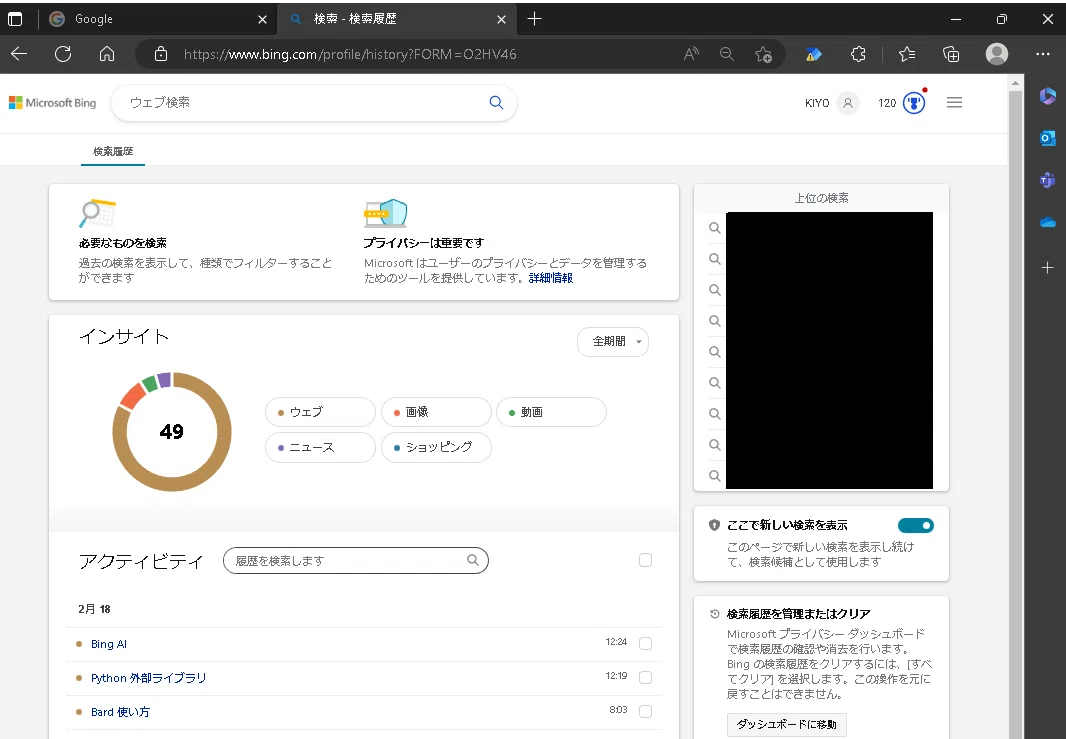
Task: Add this page to favorites
Action: [x=763, y=54]
